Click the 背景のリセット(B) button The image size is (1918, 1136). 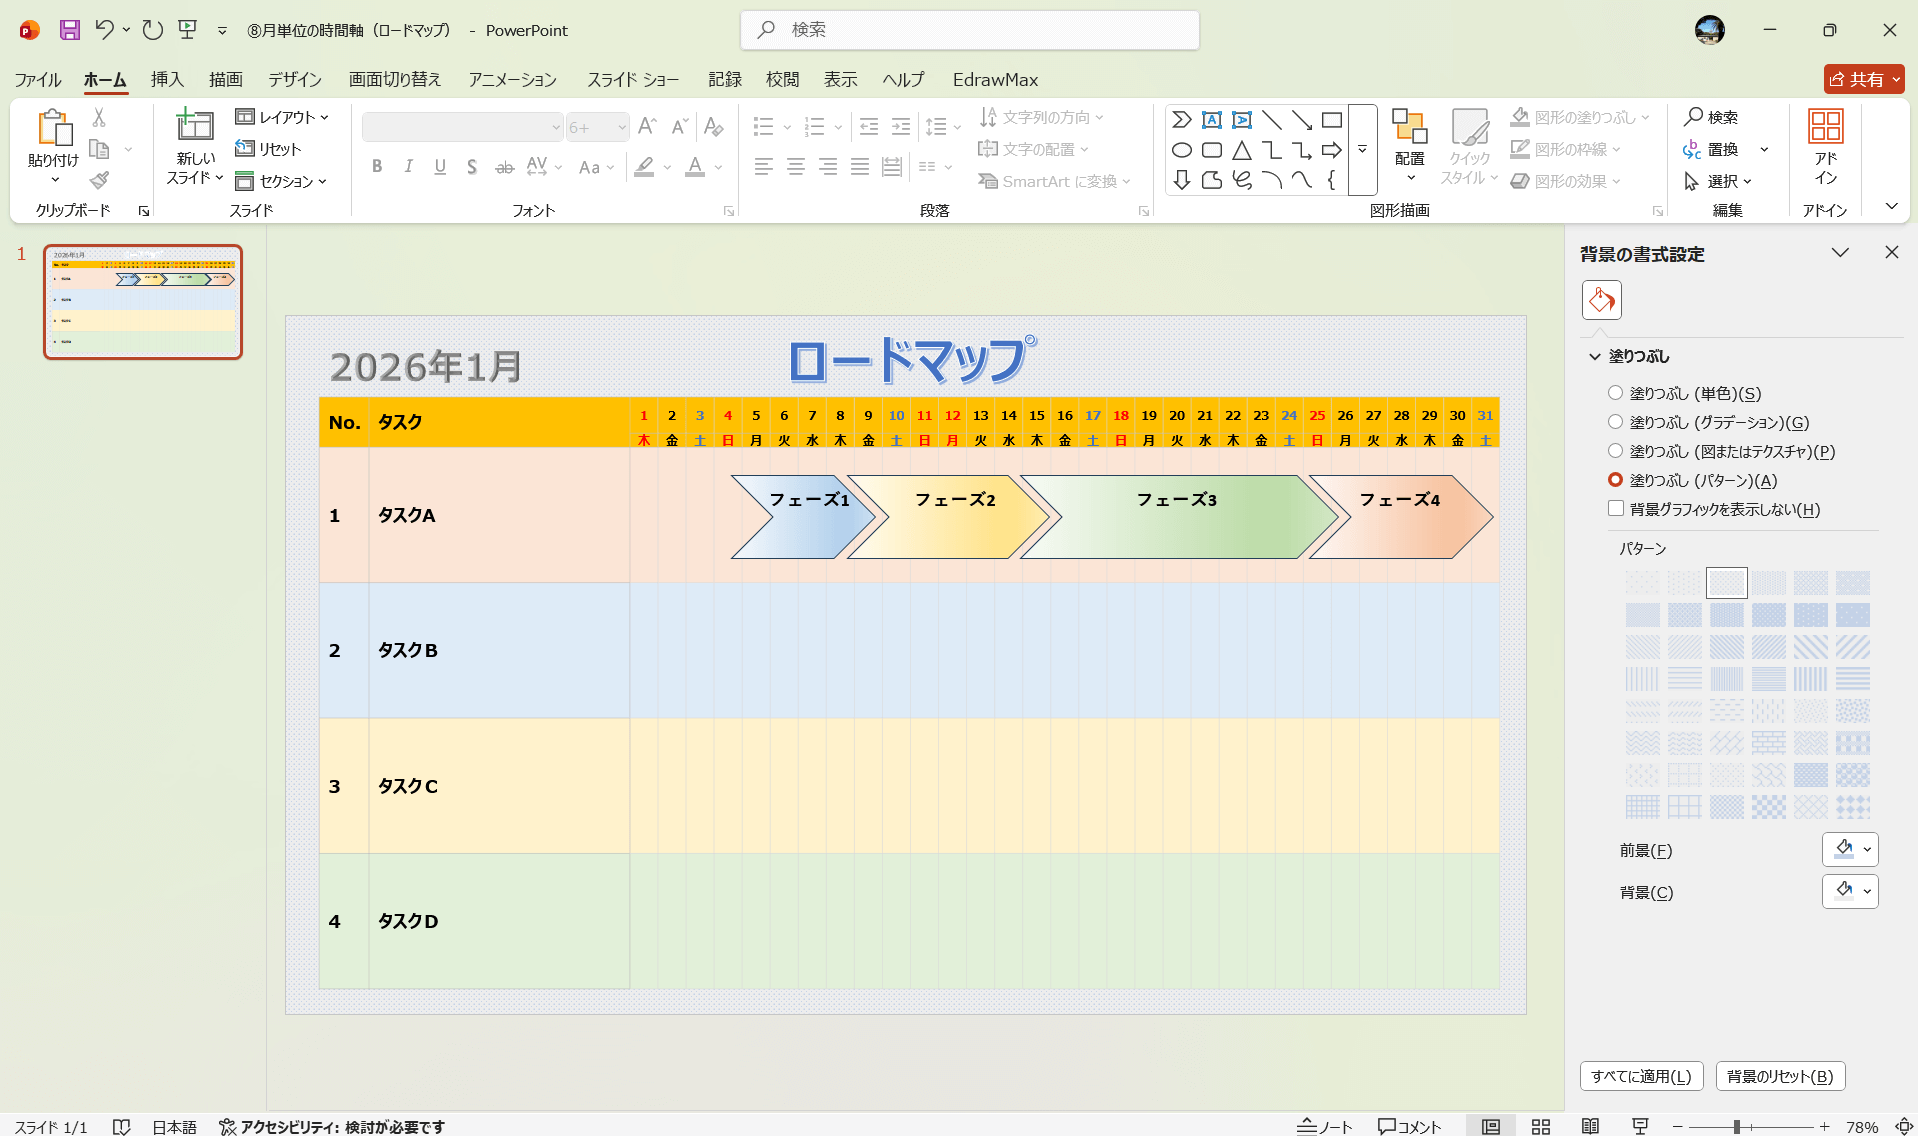(1780, 1076)
